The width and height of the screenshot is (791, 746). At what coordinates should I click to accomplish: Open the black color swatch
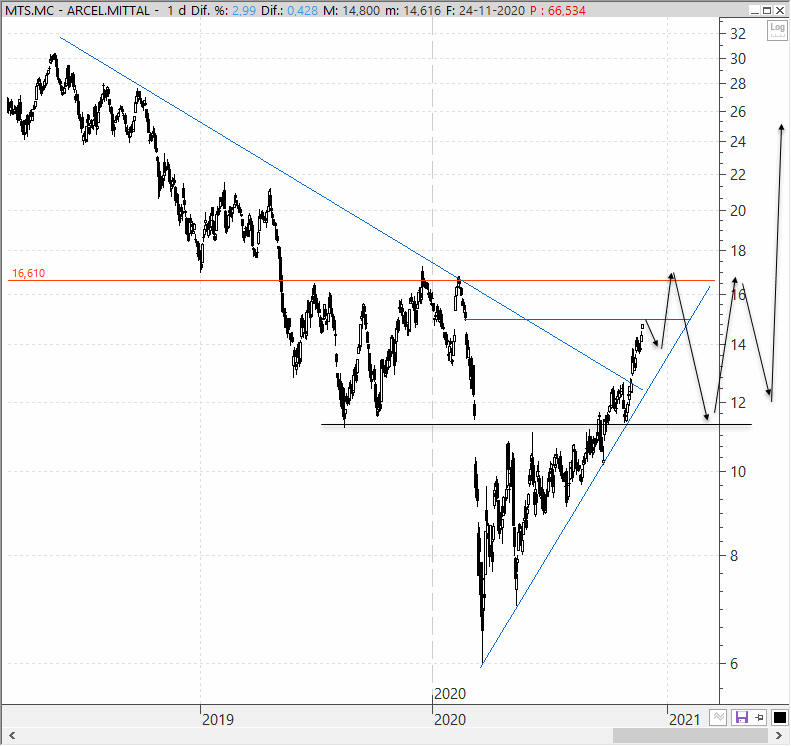779,717
